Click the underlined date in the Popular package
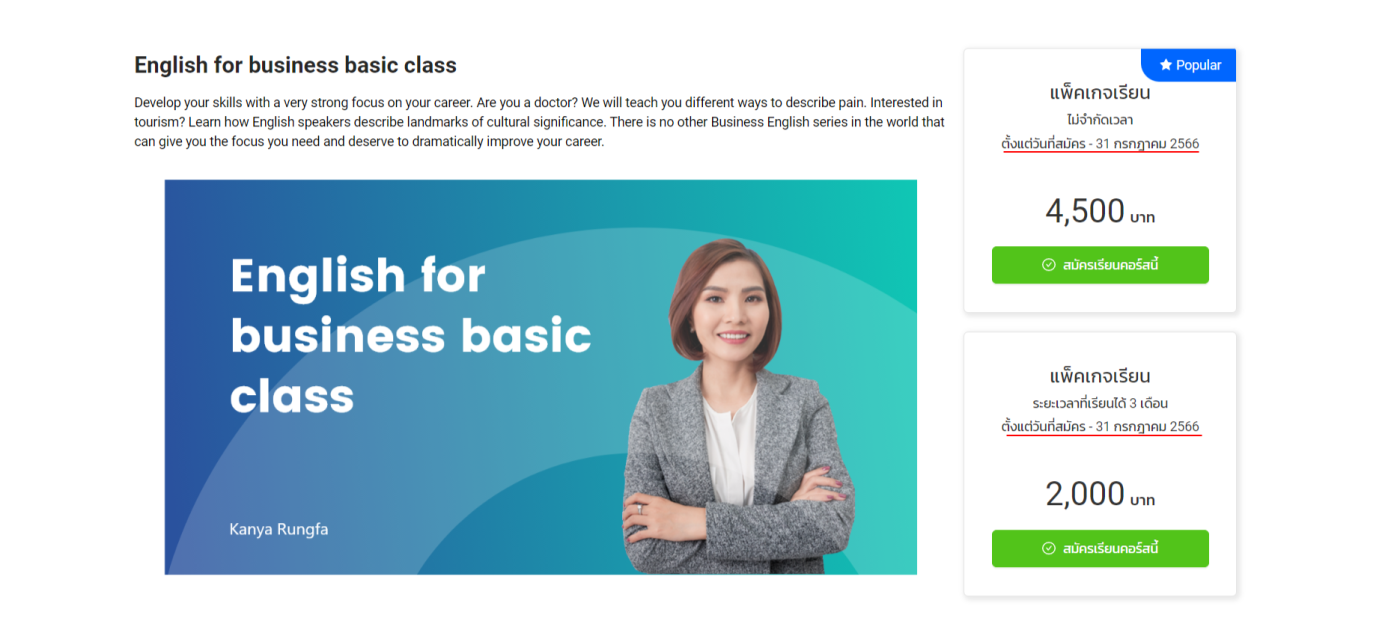Screen dimensions: 1400x621 tap(1100, 144)
